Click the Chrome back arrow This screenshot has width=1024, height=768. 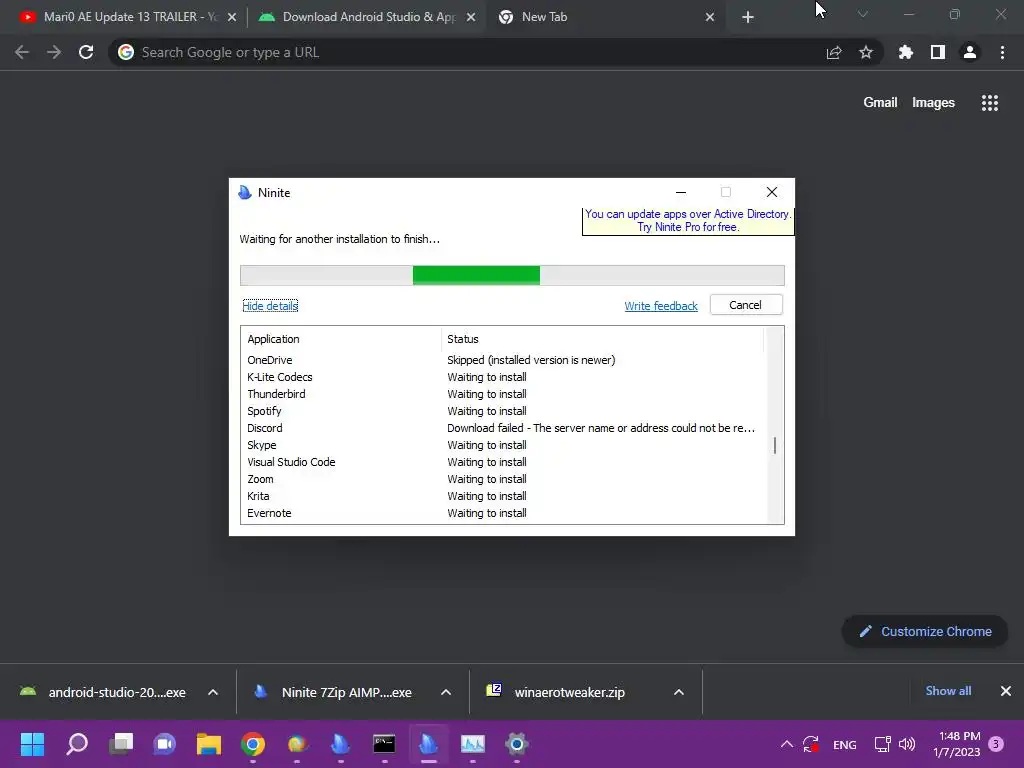[x=22, y=52]
